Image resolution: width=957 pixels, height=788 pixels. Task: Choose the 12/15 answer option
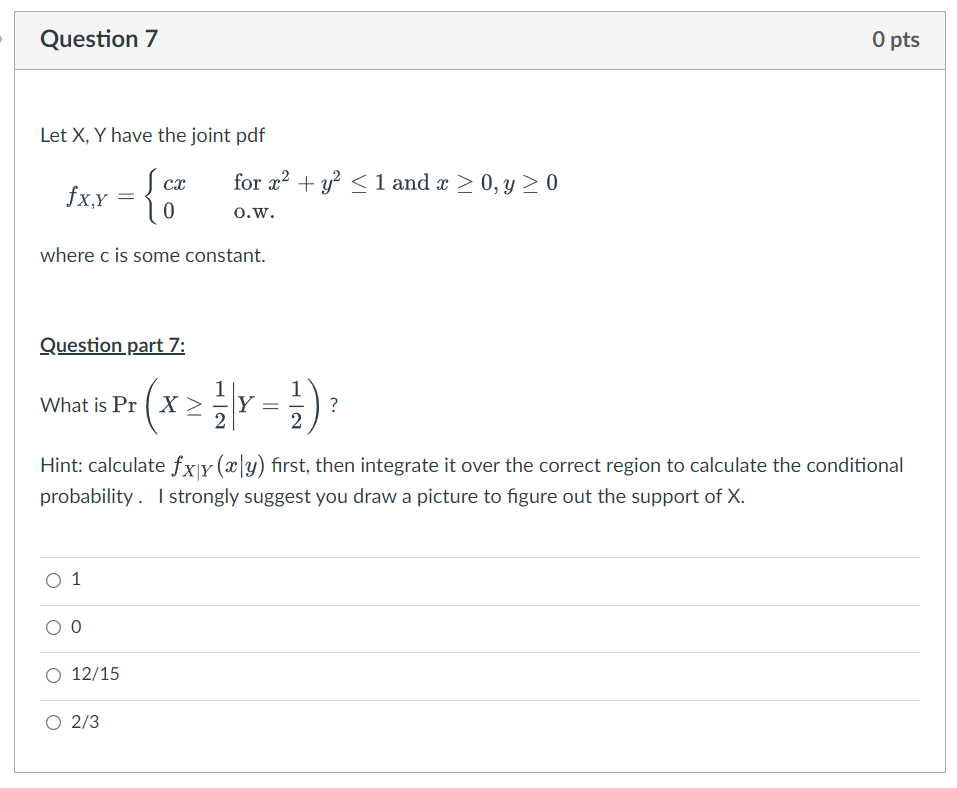[x=52, y=674]
